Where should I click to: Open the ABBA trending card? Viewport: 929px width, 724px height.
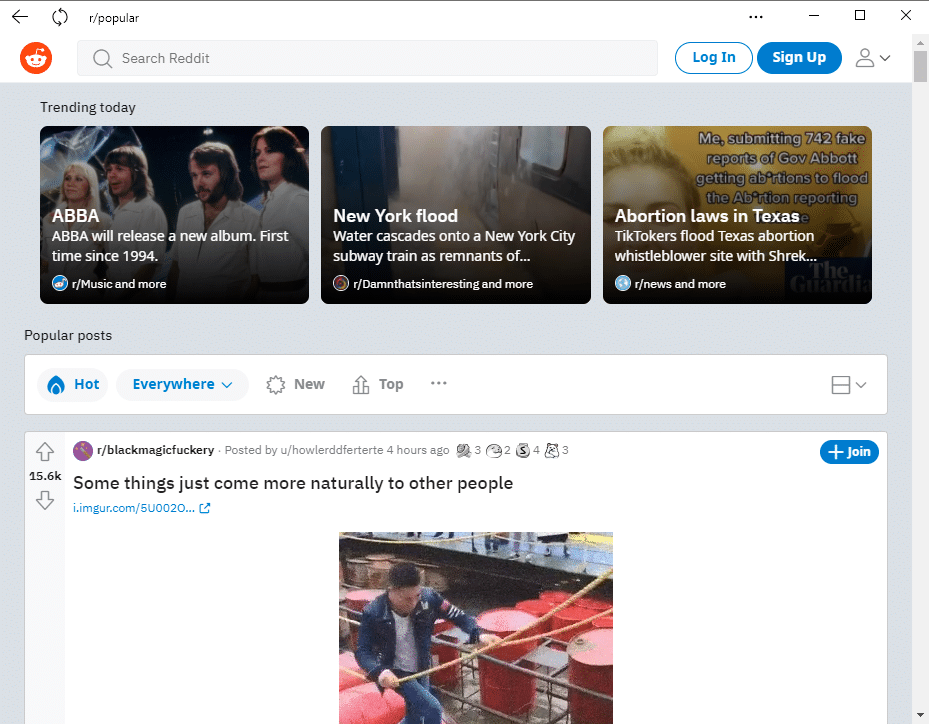(x=174, y=214)
